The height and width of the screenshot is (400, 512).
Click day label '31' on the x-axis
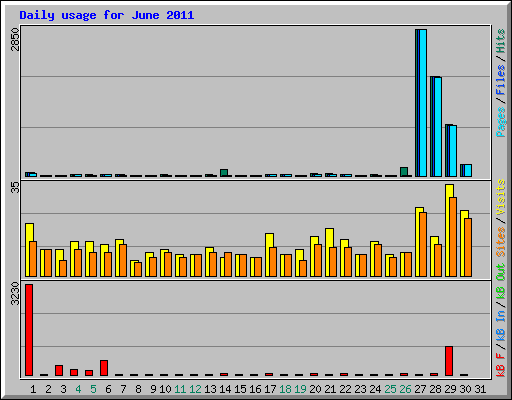(x=480, y=389)
